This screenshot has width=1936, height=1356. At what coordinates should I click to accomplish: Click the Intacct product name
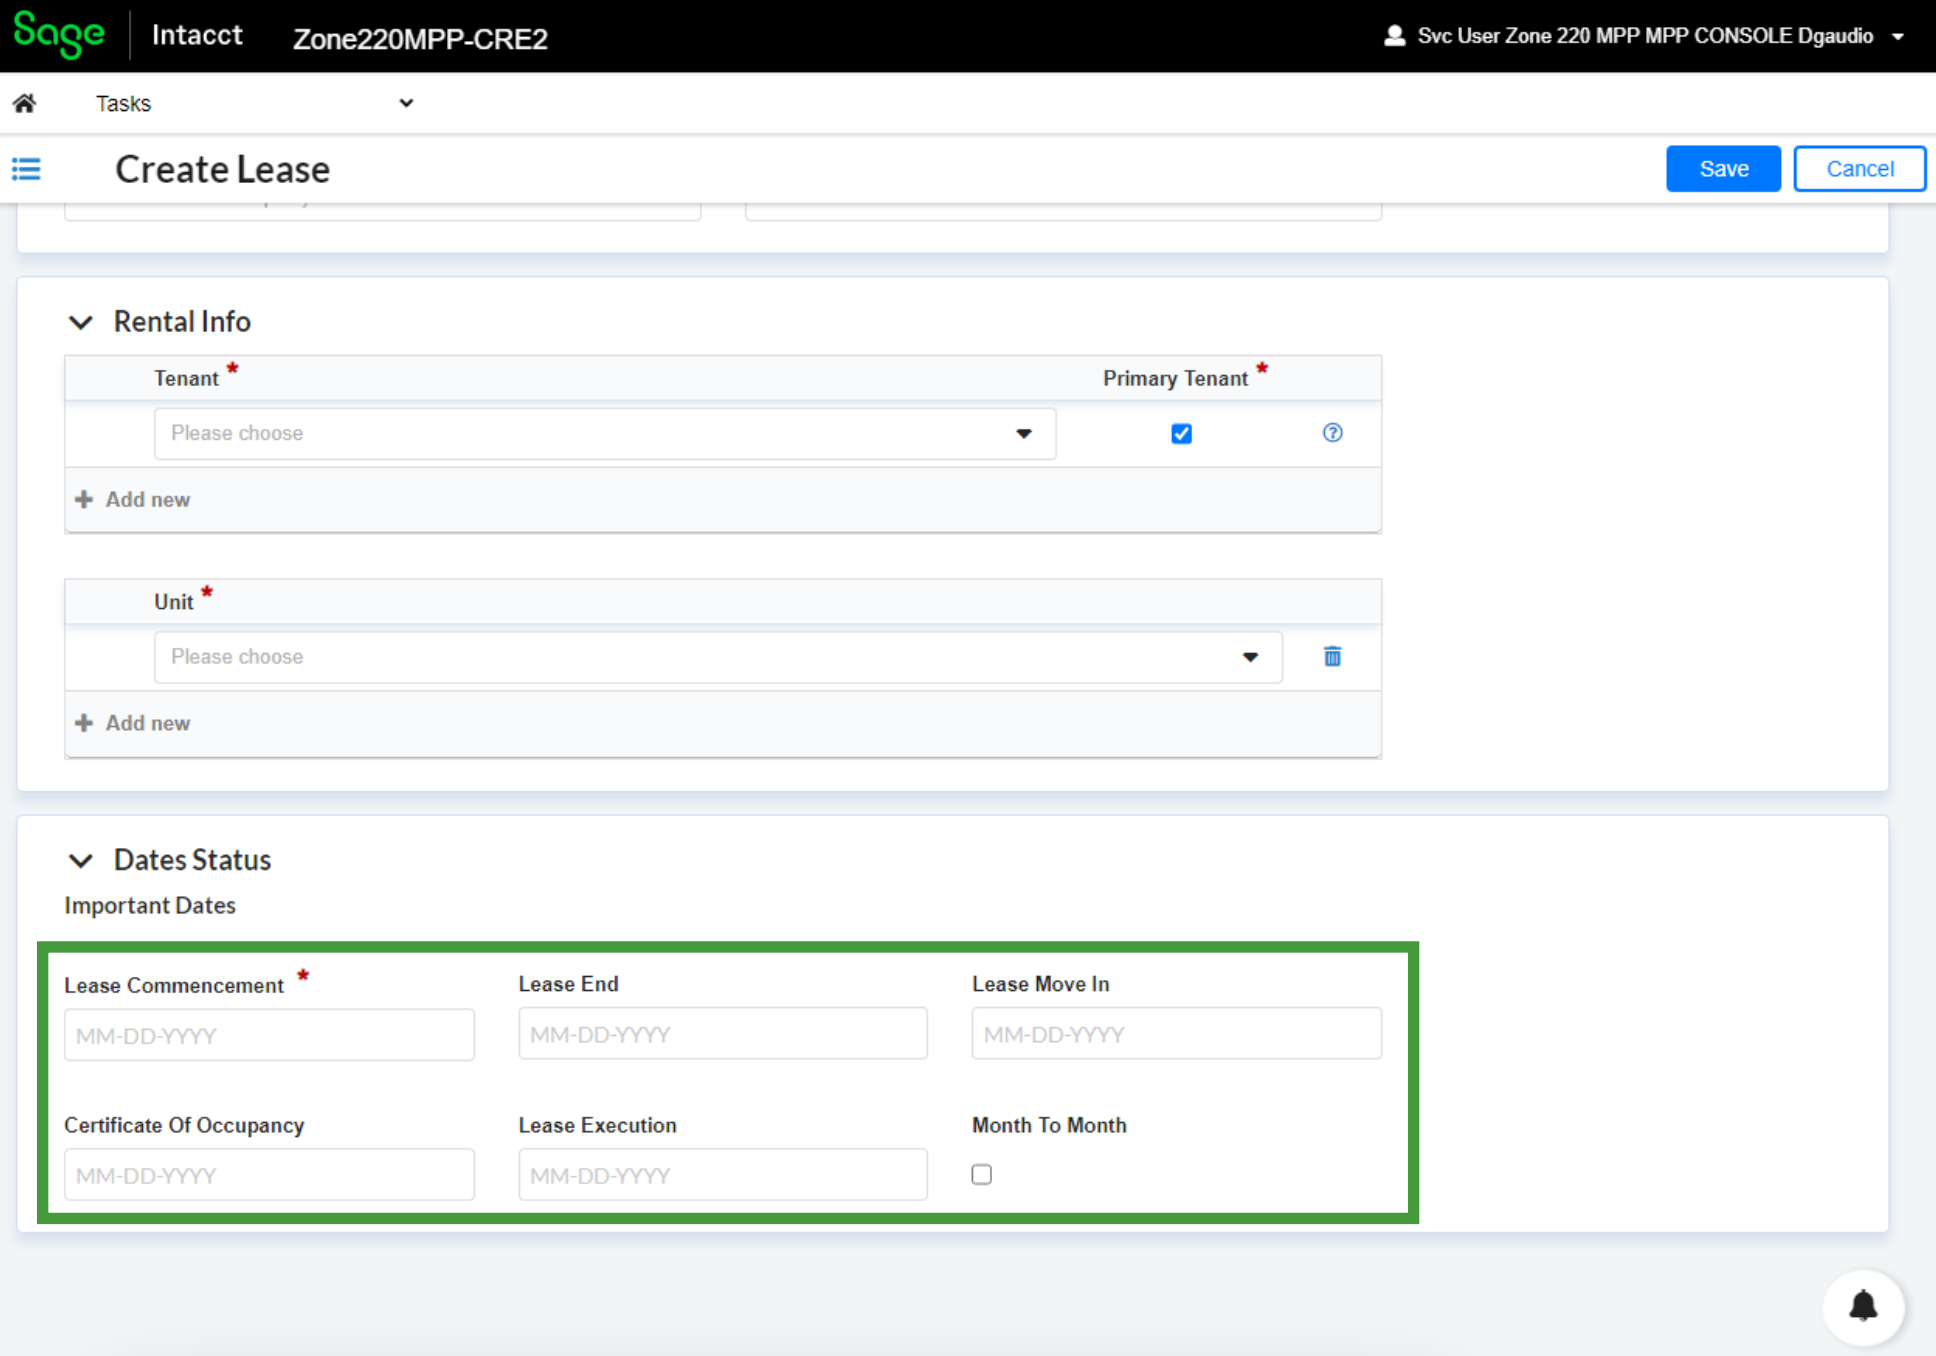click(197, 35)
